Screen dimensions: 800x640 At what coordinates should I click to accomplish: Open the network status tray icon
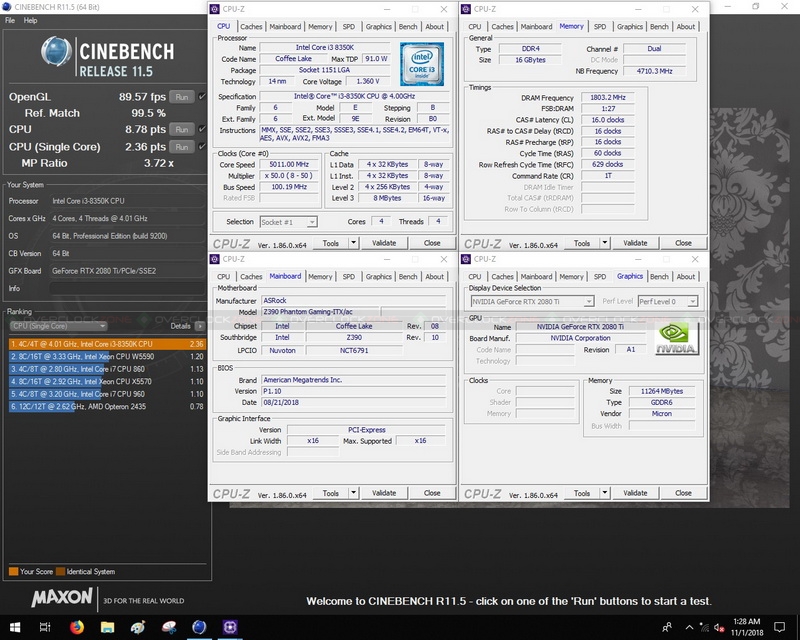click(x=704, y=627)
